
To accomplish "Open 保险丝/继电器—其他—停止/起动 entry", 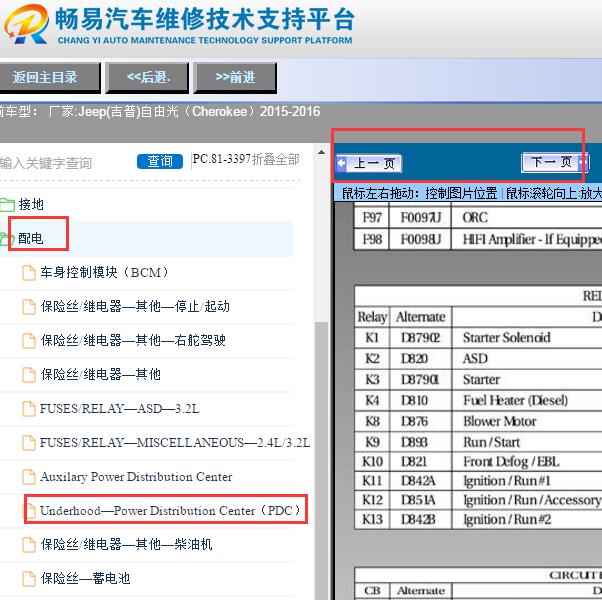I will tap(135, 306).
